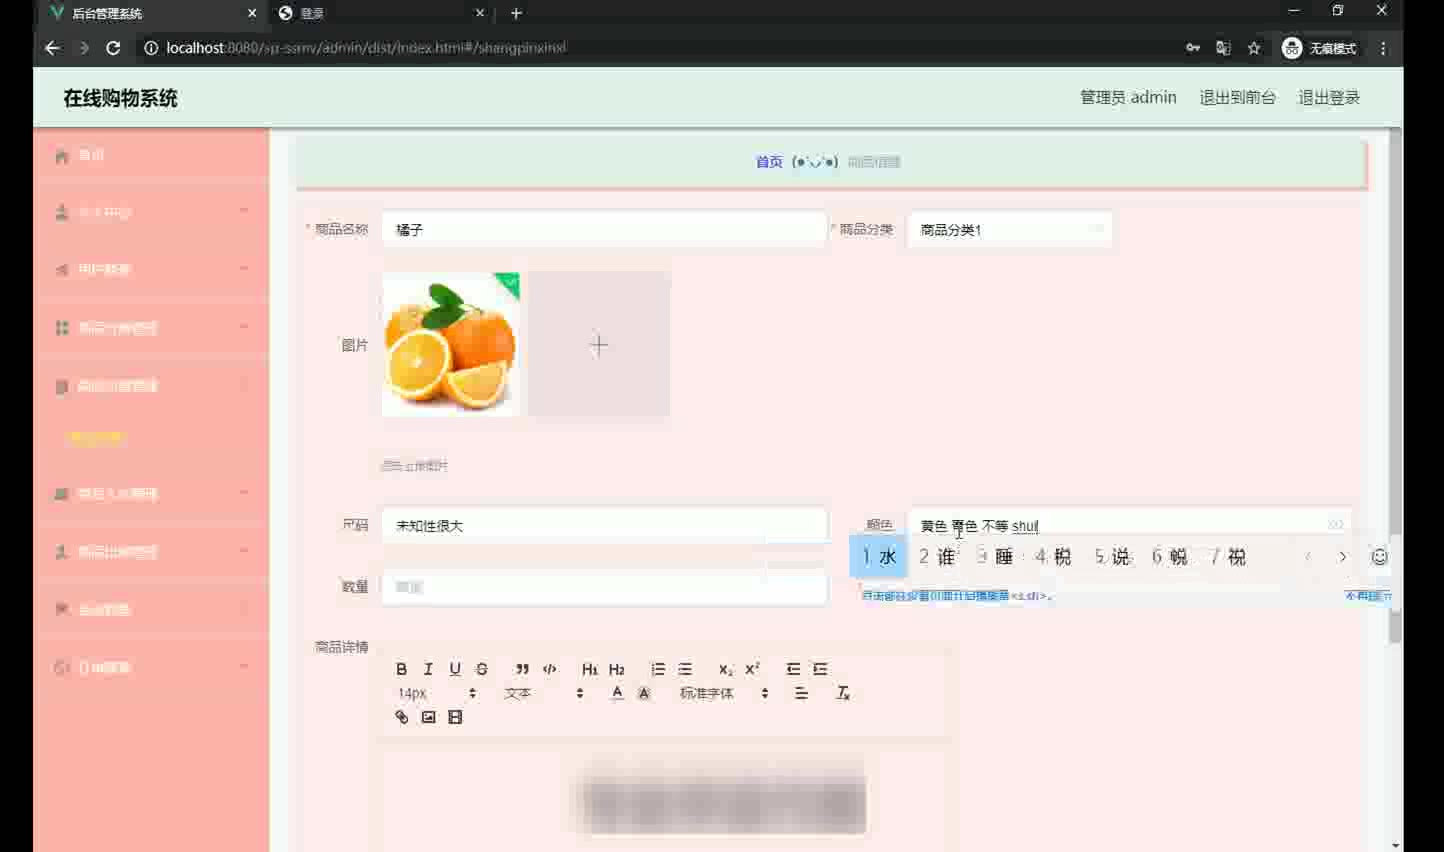Select the uploaded orange image thumbnail
The height and width of the screenshot is (852, 1444).
451,344
